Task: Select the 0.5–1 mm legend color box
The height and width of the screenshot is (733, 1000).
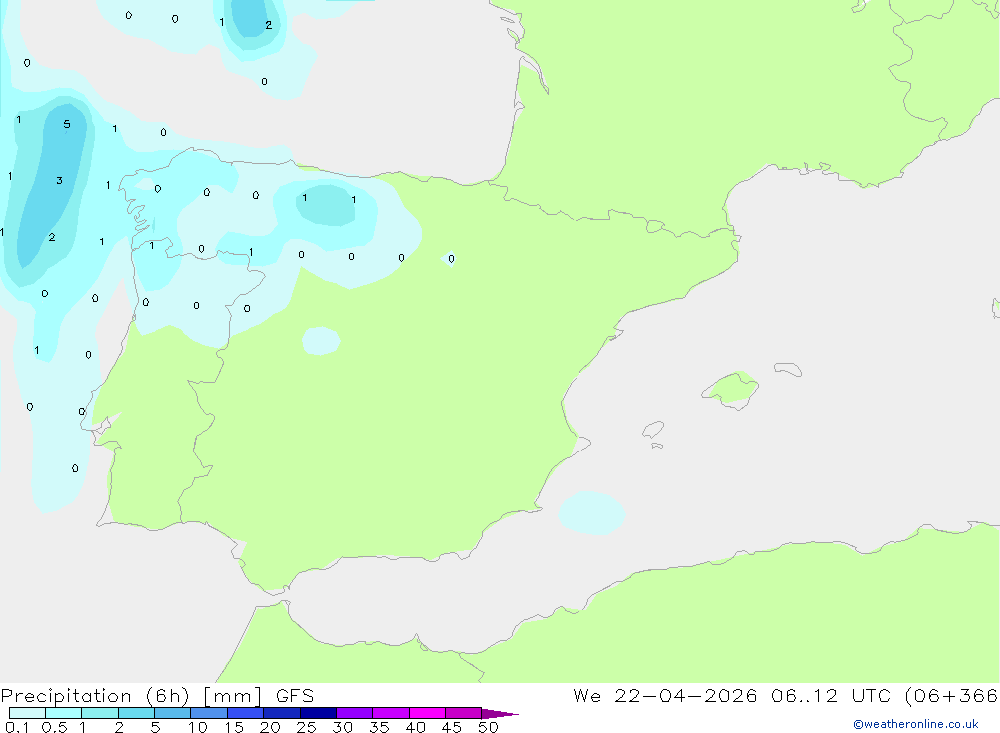Action: 64,713
